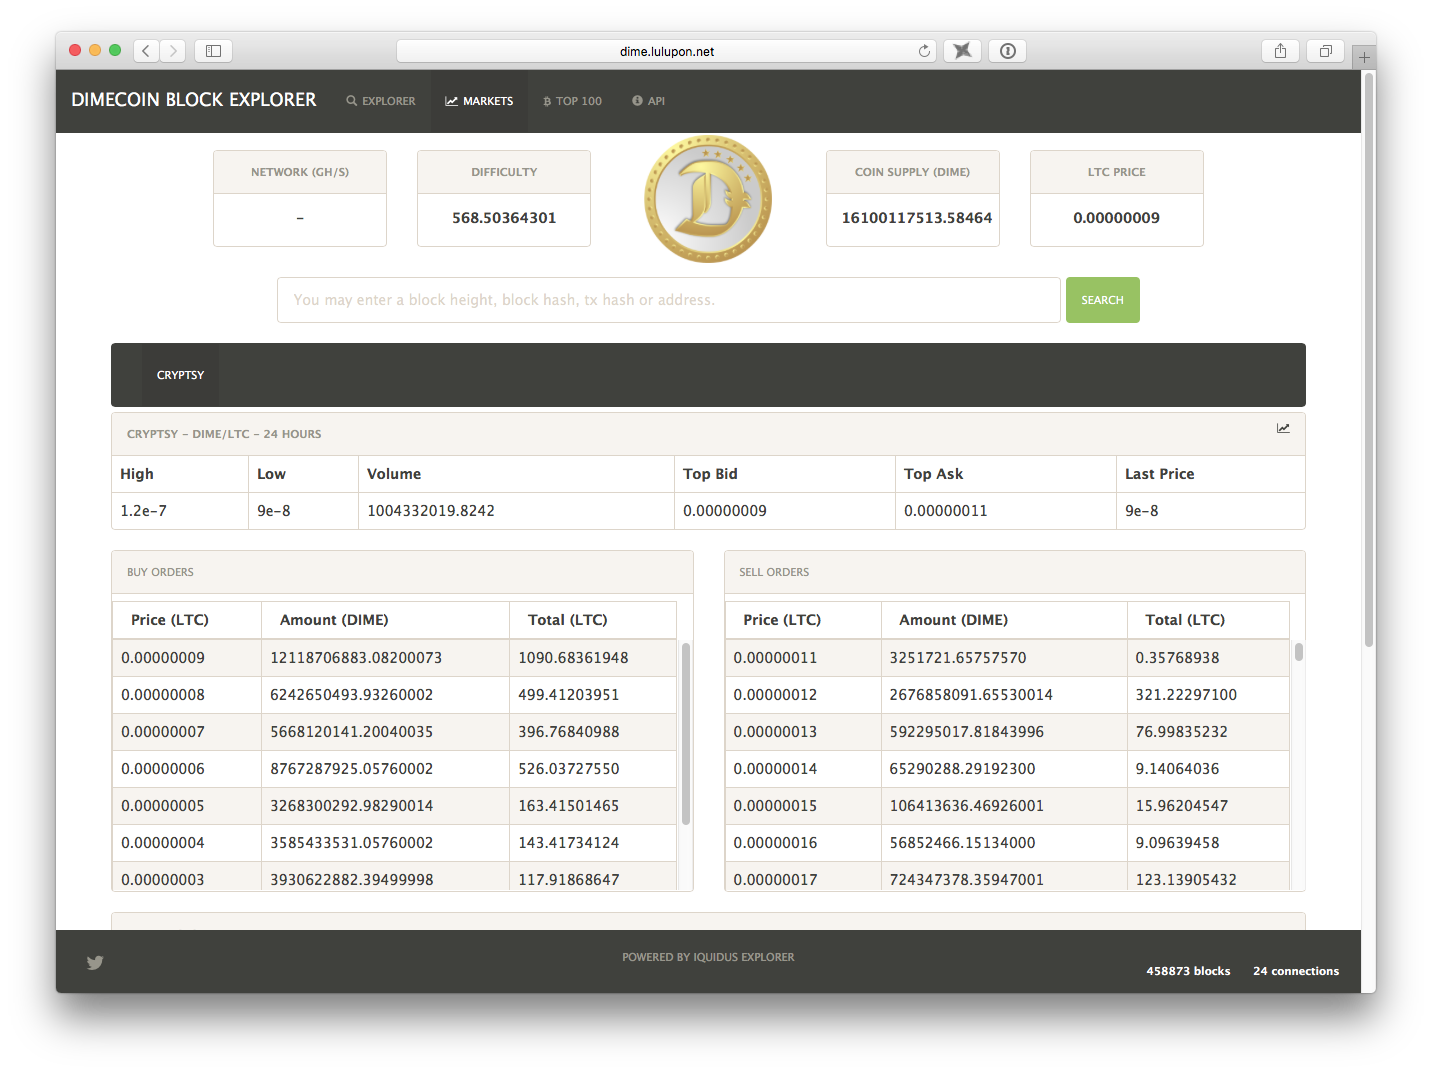Click the green Search button
Viewport: 1432px width, 1073px height.
(x=1102, y=300)
